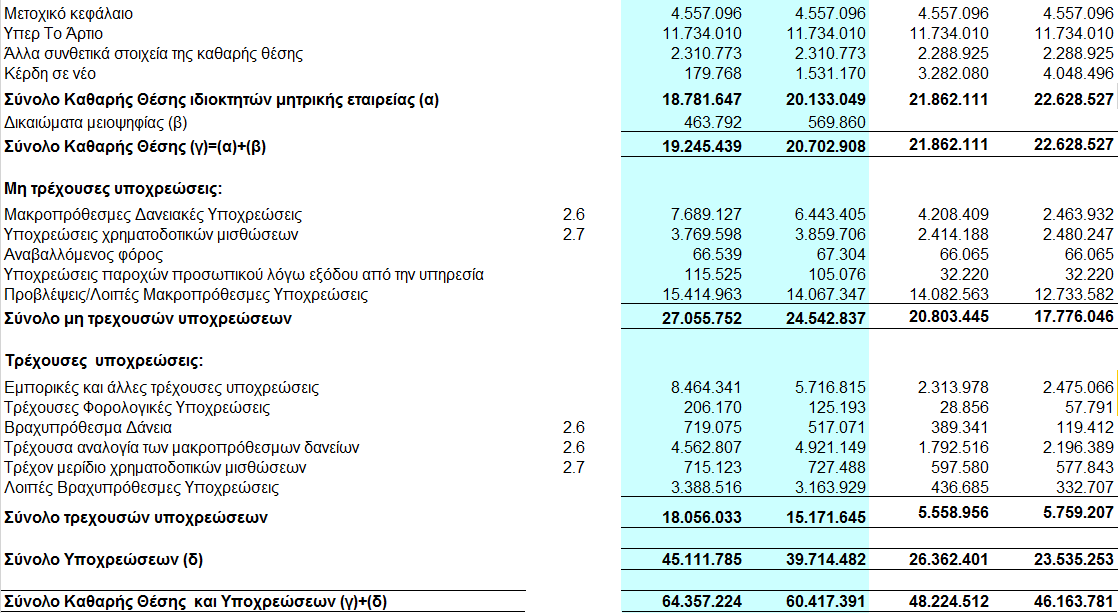
Task: Select the long-term loans value 7.689.127
Action: 707,215
